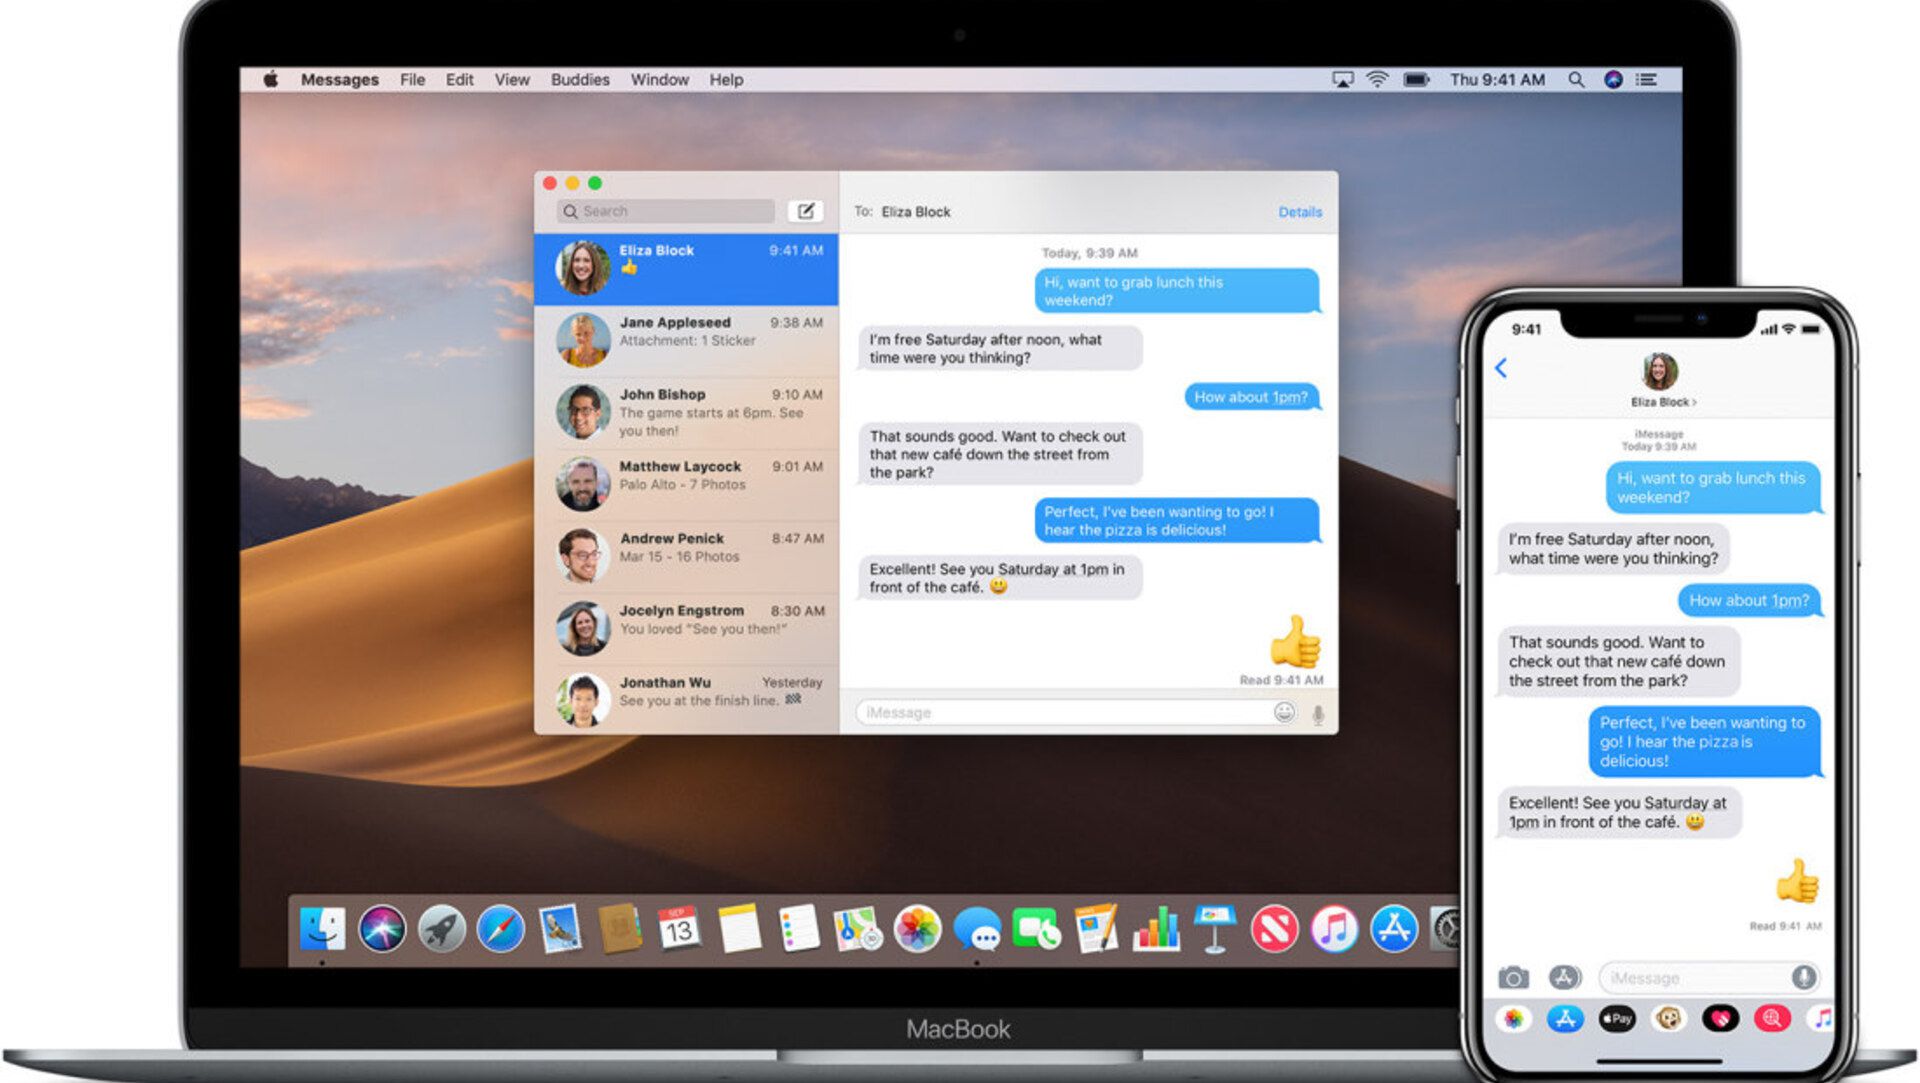Activate Siri from the menu bar

(1613, 79)
